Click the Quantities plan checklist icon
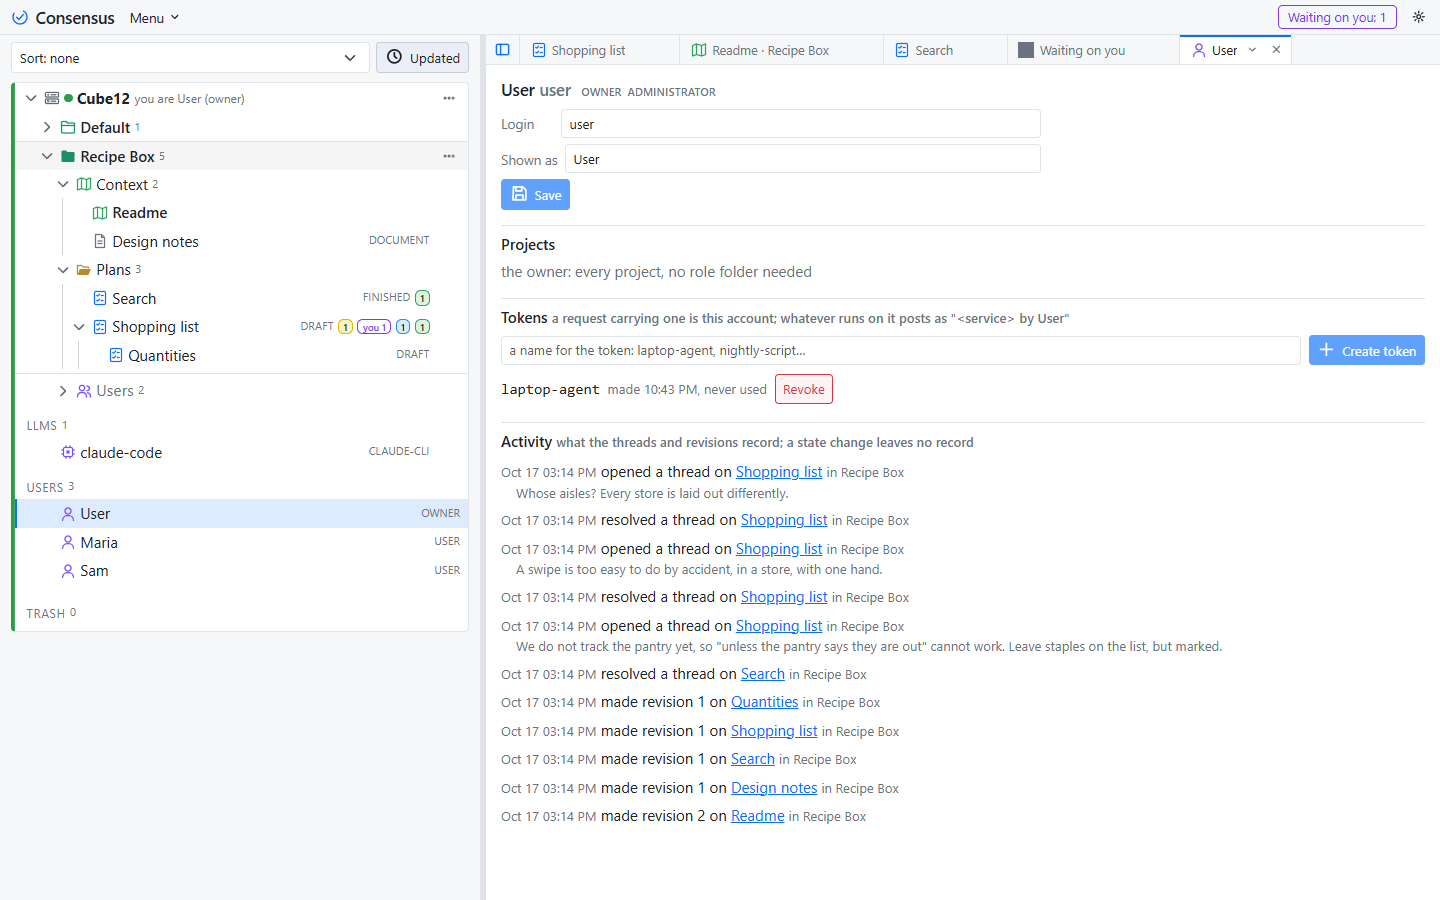The width and height of the screenshot is (1440, 900). click(116, 355)
